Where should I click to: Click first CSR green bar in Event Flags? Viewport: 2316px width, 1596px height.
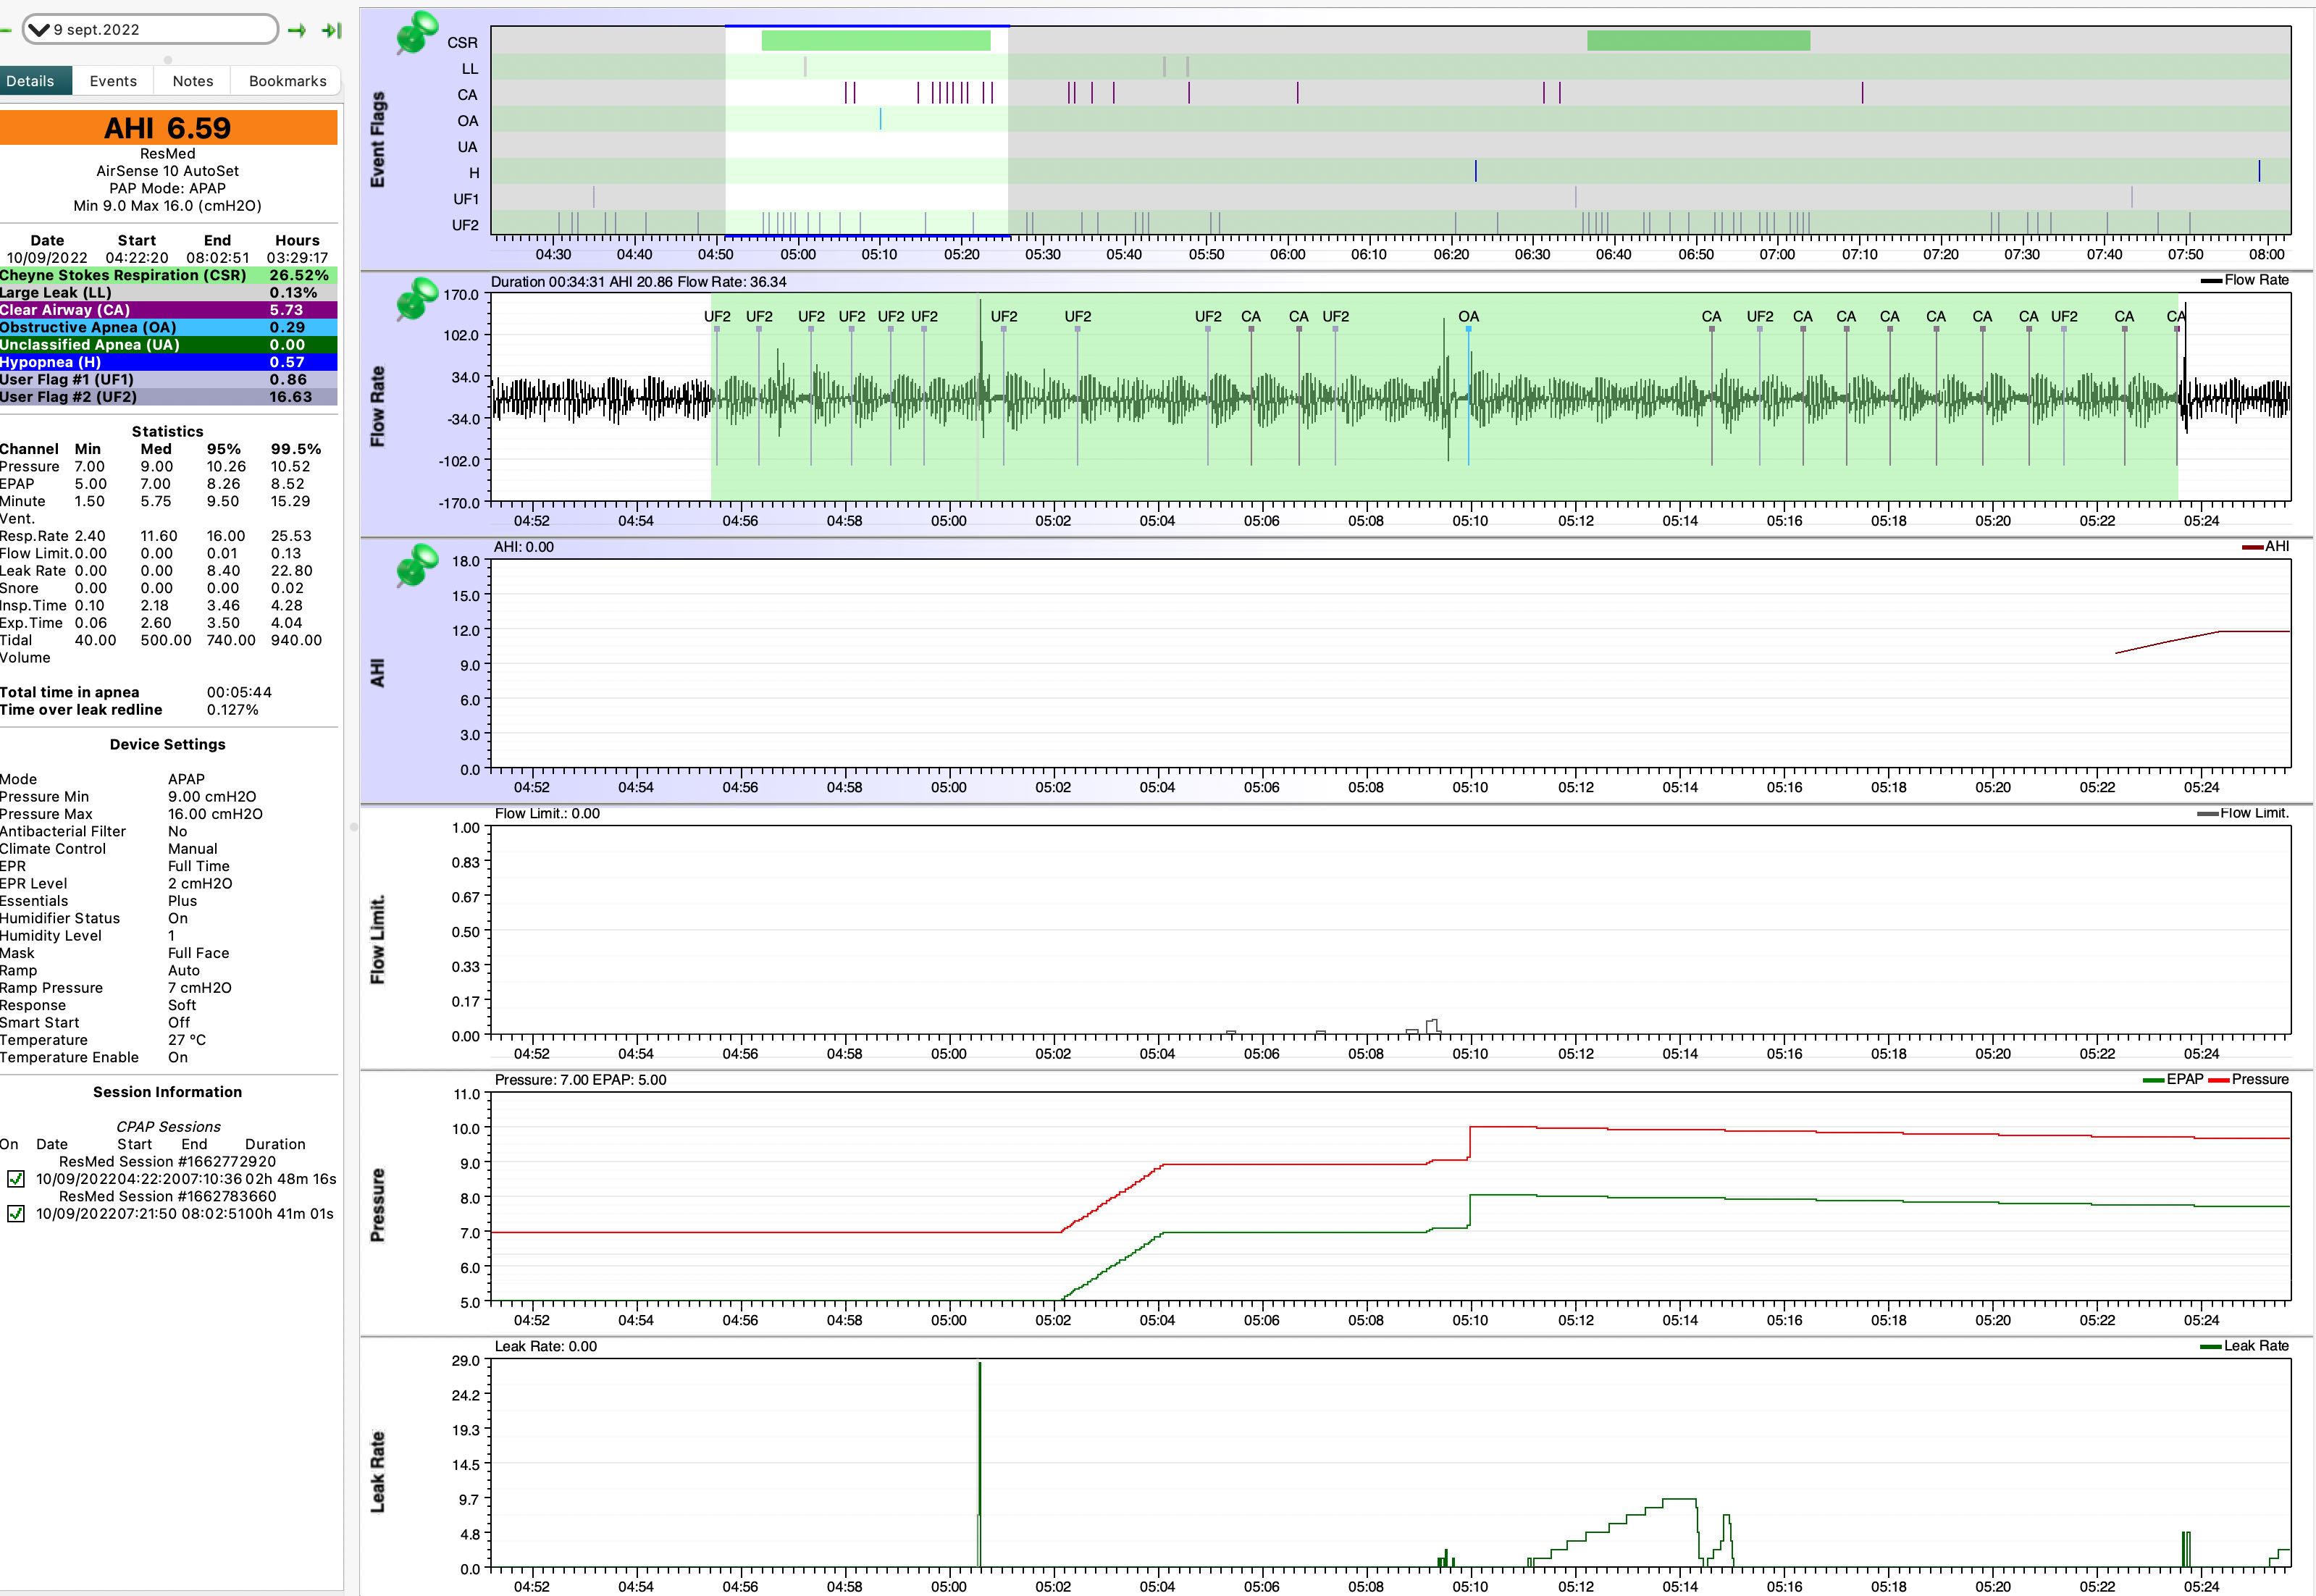[x=875, y=41]
